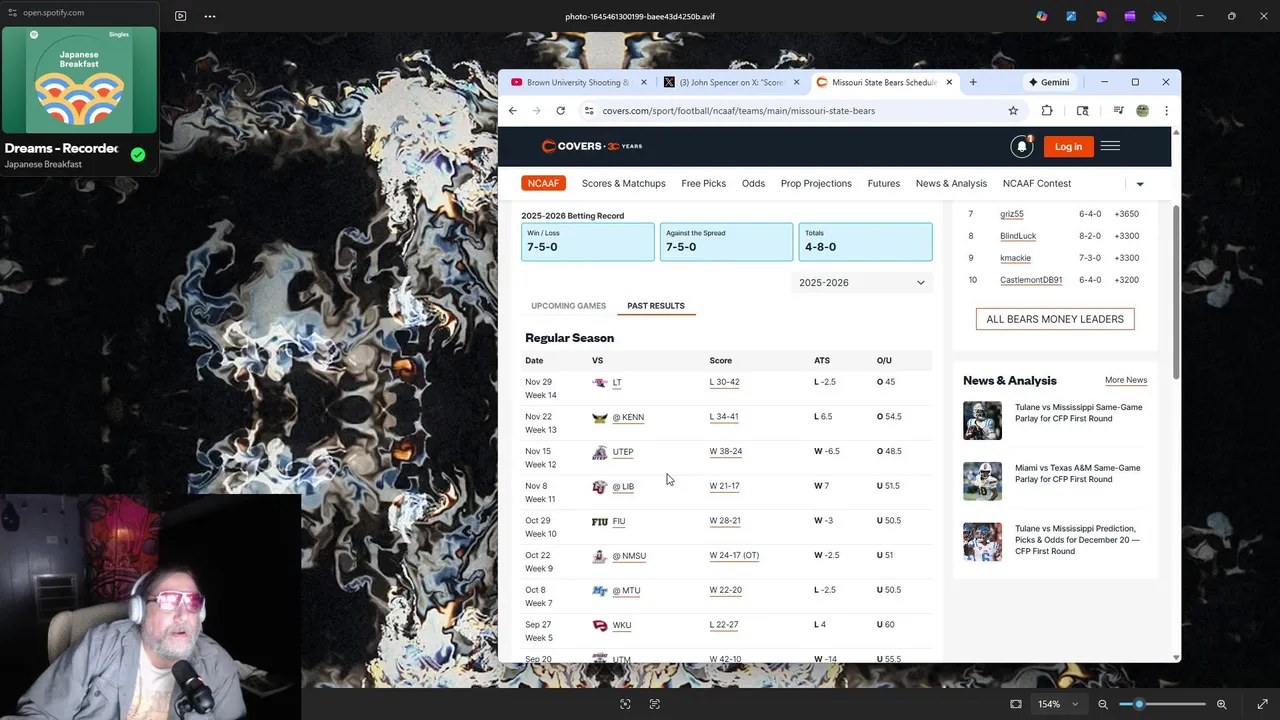Open the Chrome profile avatar
Image resolution: width=1280 pixels, height=720 pixels.
point(1142,111)
